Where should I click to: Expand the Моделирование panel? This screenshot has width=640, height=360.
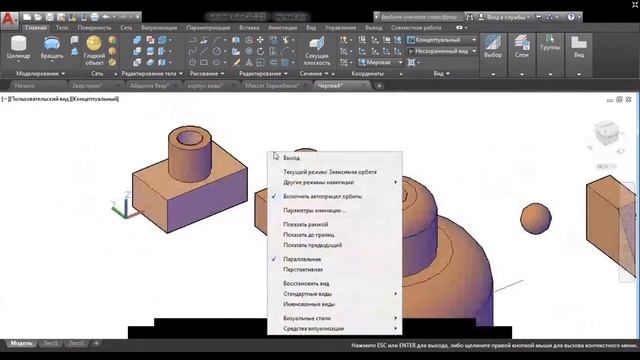pyautogui.click(x=40, y=74)
